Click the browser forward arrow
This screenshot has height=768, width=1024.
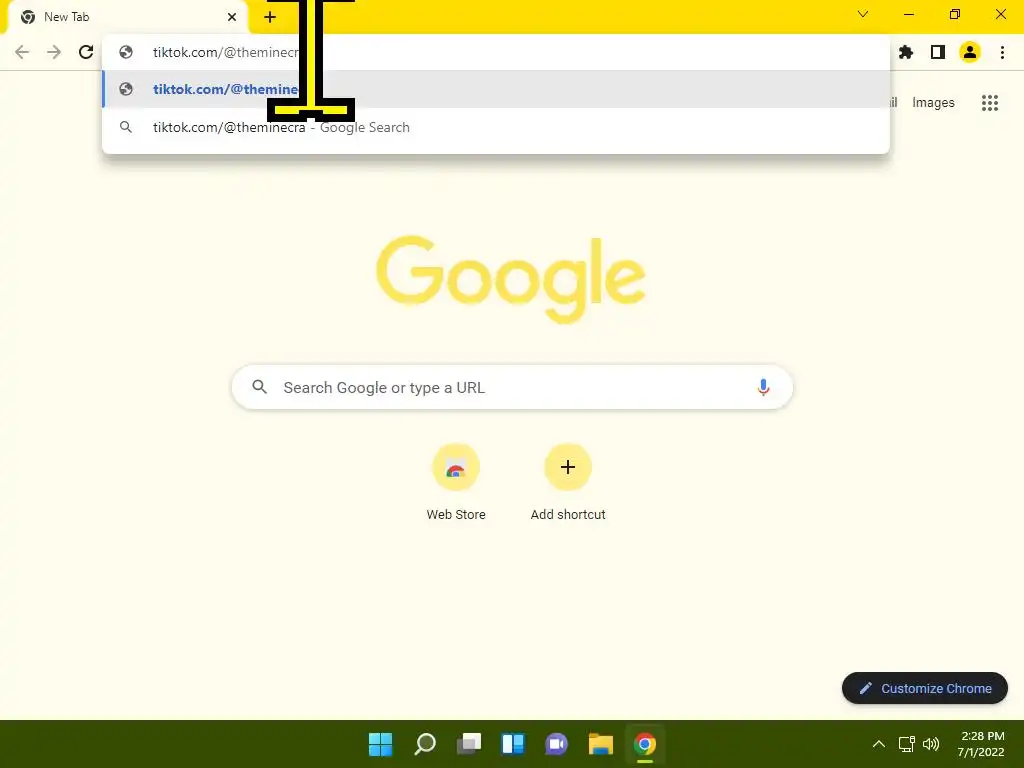tap(54, 52)
